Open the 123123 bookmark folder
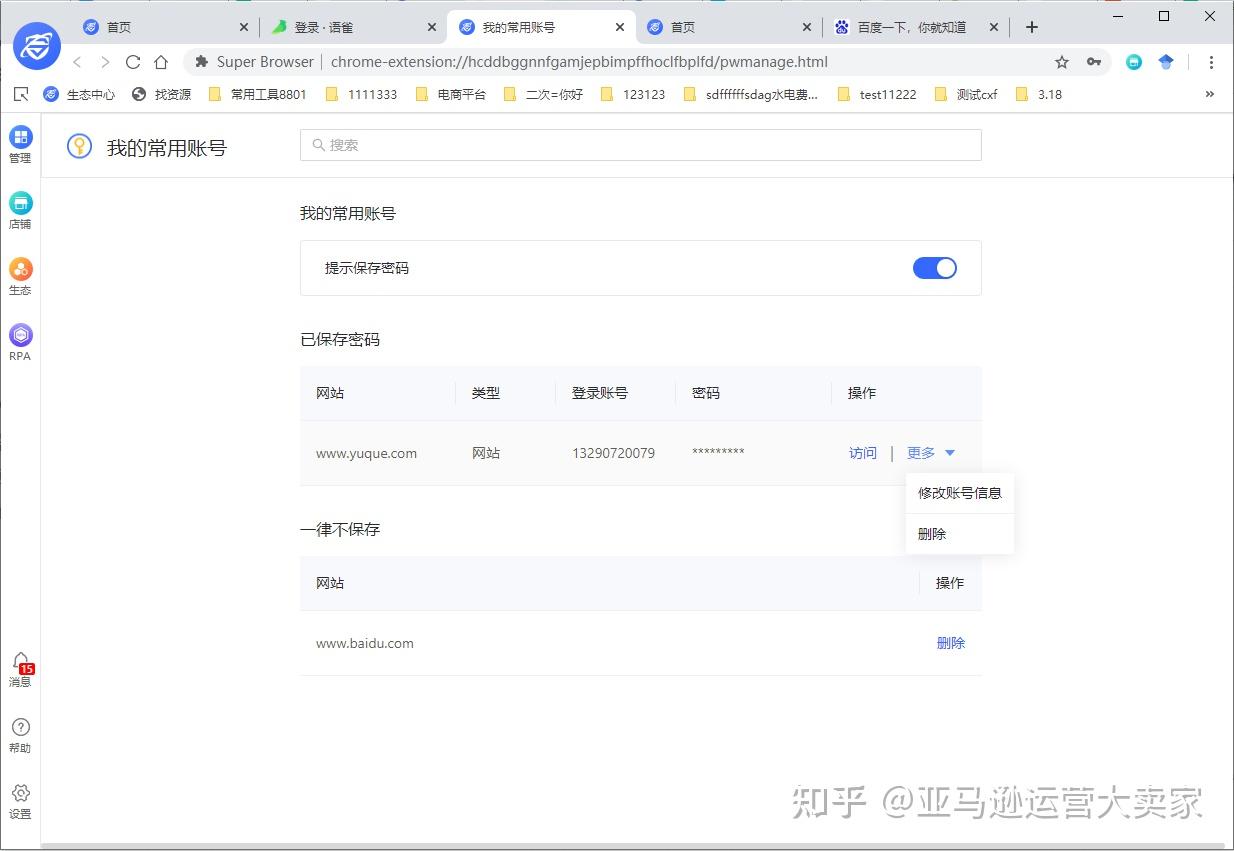Screen dimensions: 1234x851 [633, 94]
